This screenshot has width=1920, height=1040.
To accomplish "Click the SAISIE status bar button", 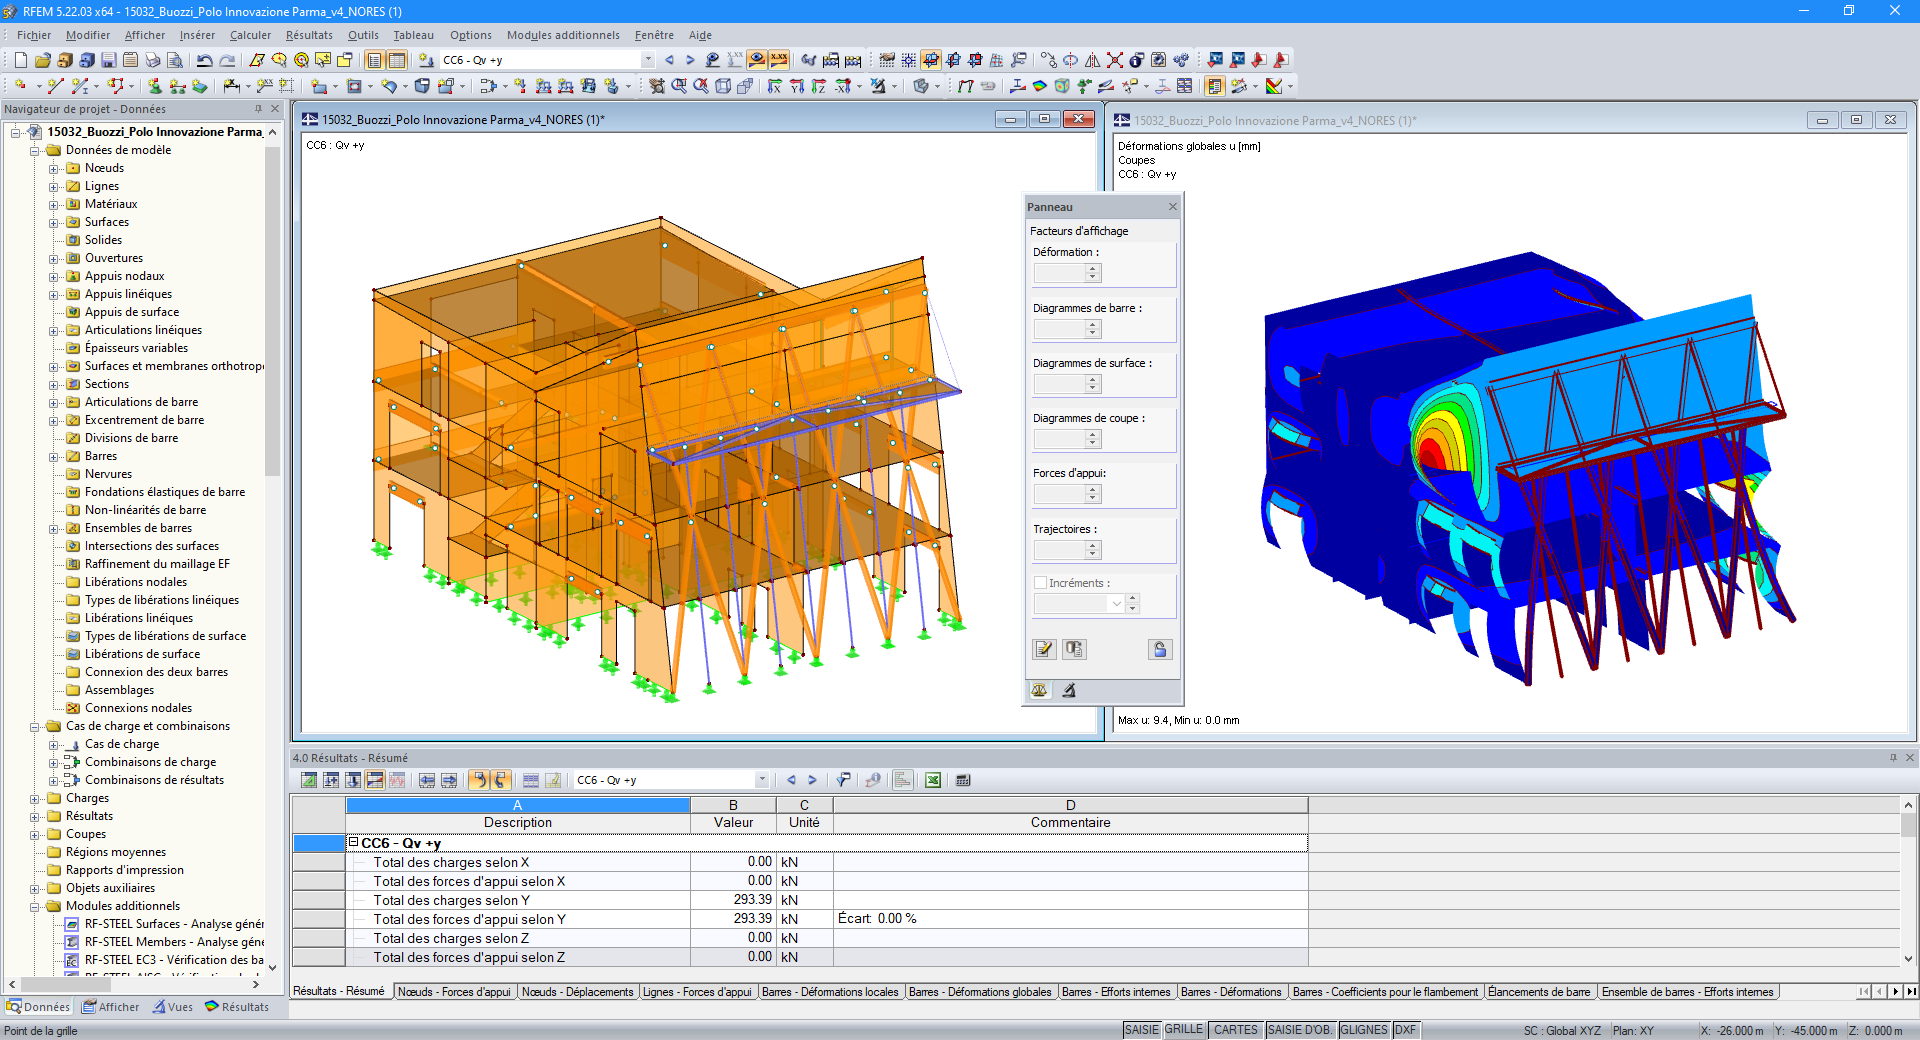I will pyautogui.click(x=1142, y=1030).
